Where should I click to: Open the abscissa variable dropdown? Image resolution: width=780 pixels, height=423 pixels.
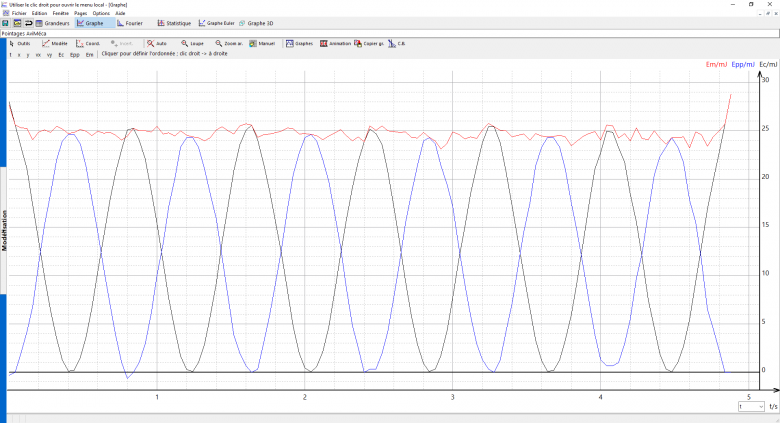click(x=751, y=407)
